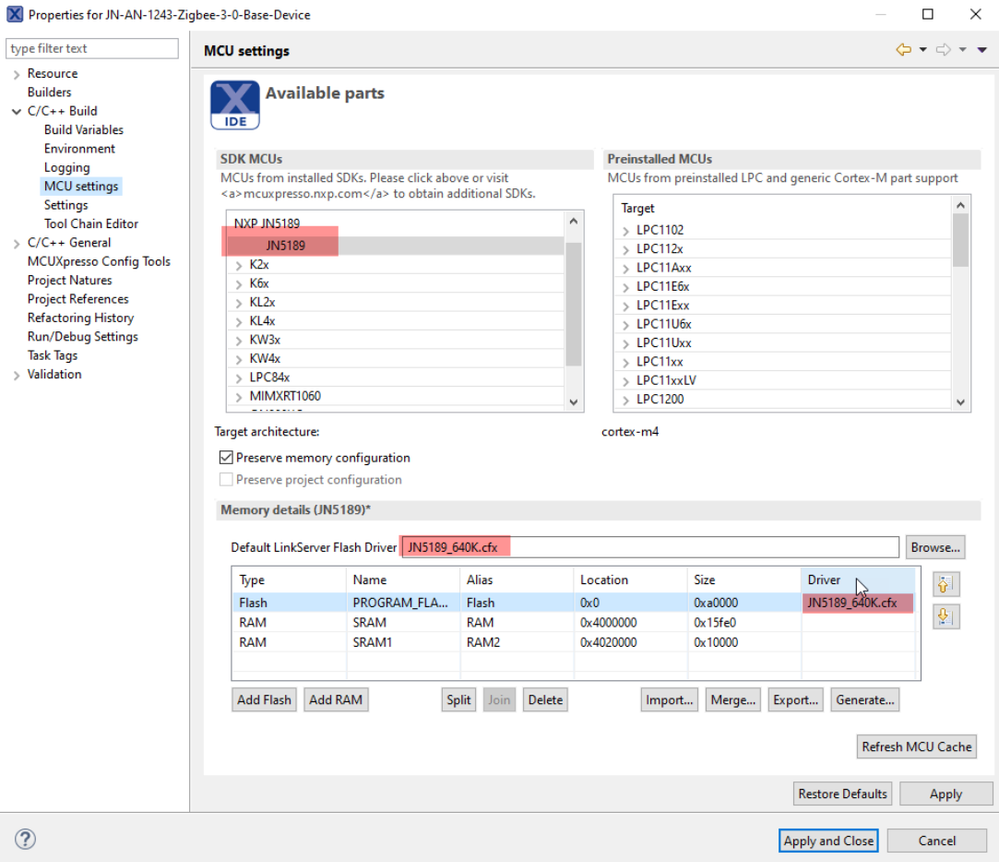Click the SDK MCUs list scrollbar thumb
The height and width of the screenshot is (862, 999).
click(x=573, y=304)
